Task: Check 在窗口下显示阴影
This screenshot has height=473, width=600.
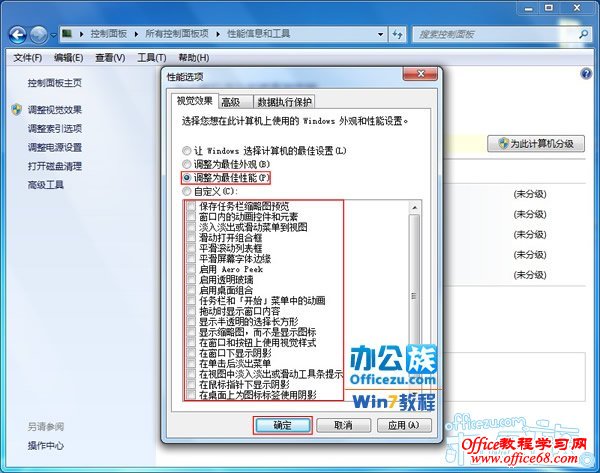Action: coord(191,353)
